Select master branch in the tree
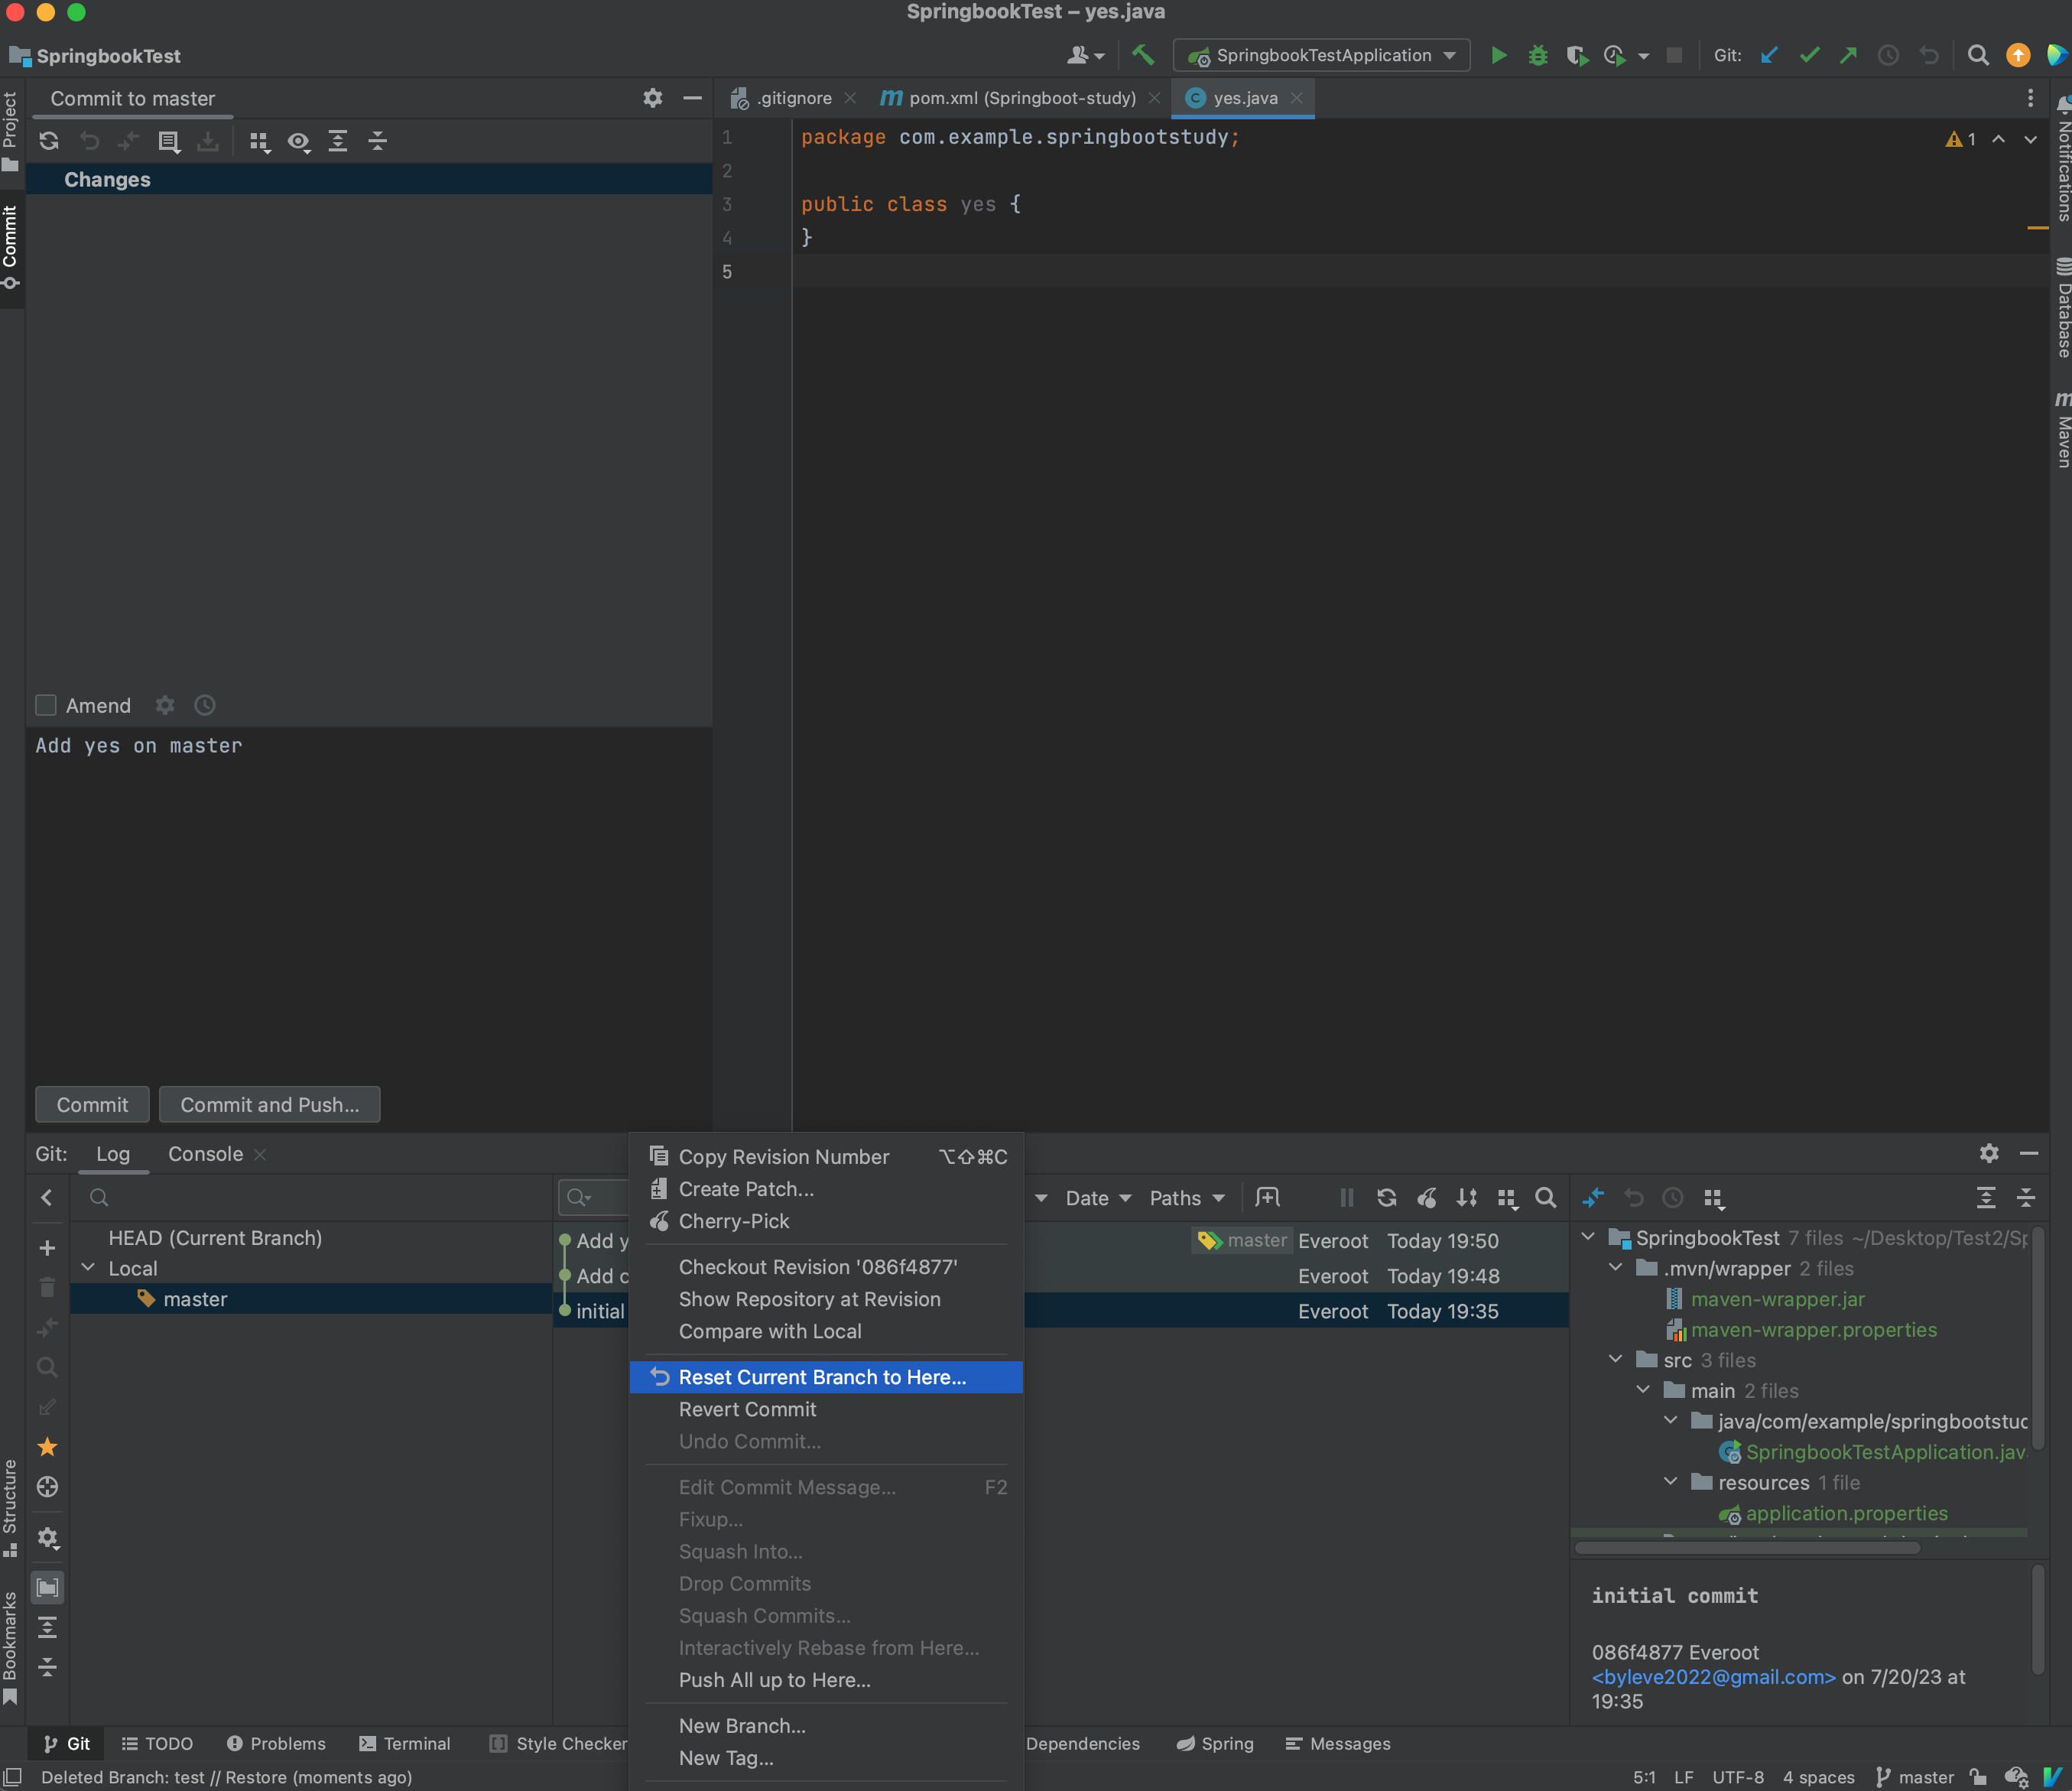 pos(310,1298)
